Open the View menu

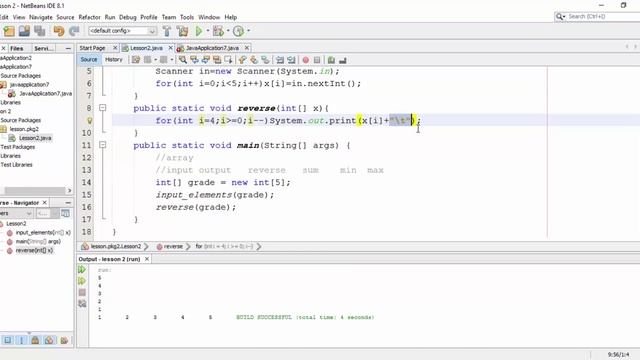point(19,17)
